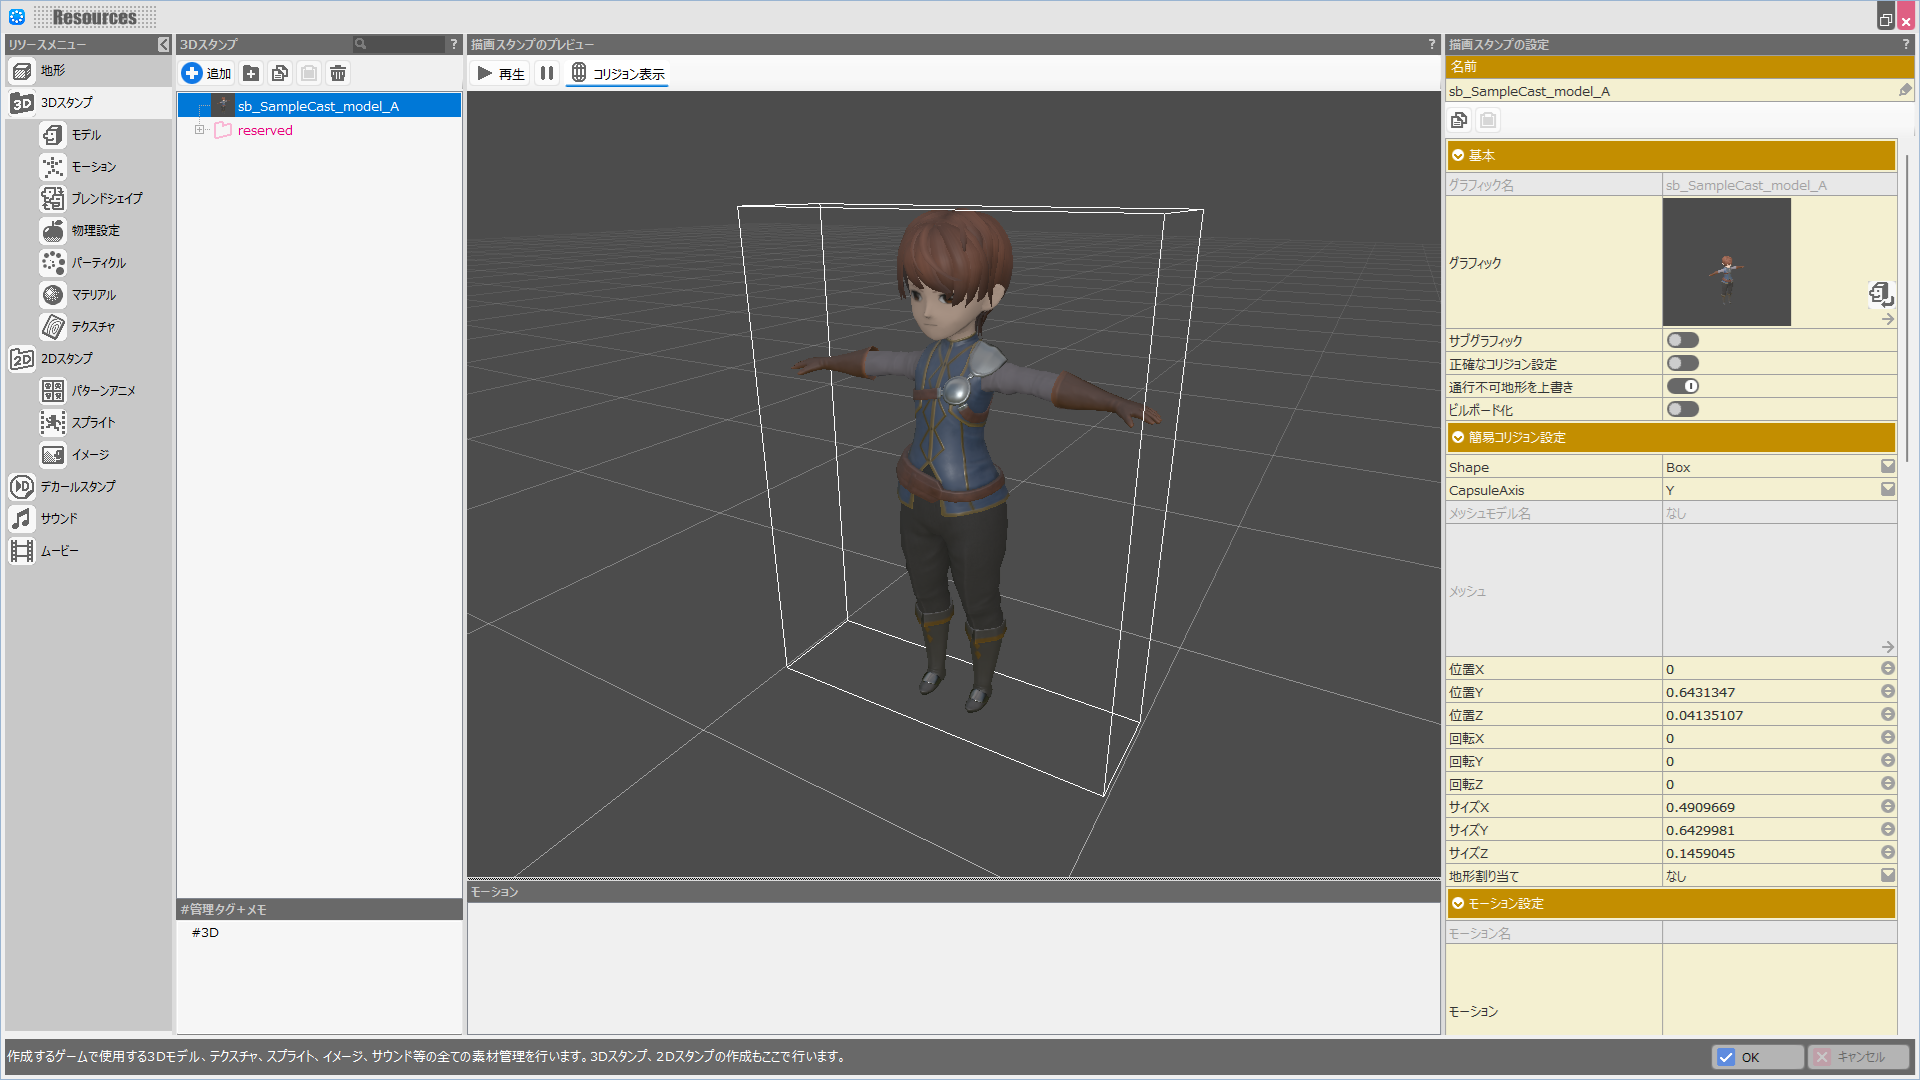Enable 正確なコリジョン設定 toggle
The height and width of the screenshot is (1080, 1920).
coord(1682,364)
